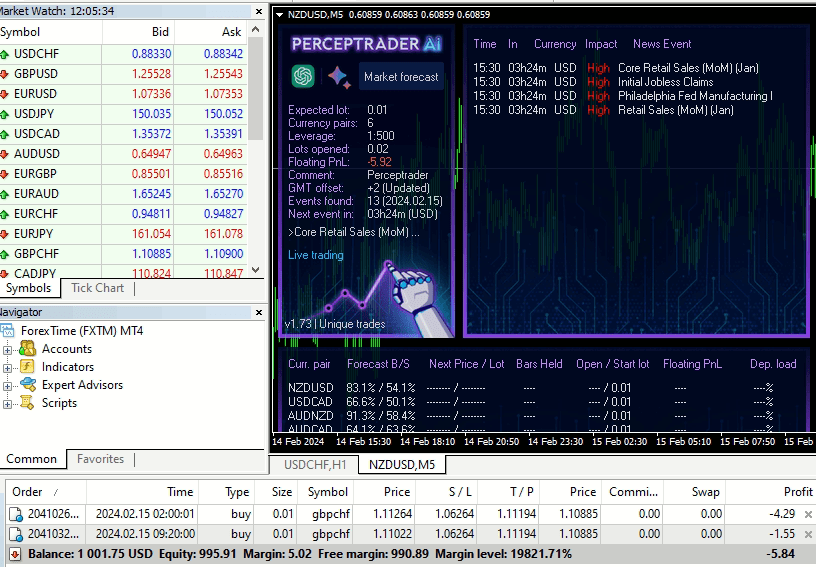Click the Scripts icon in Navigator
The height and width of the screenshot is (567, 816).
[28, 403]
